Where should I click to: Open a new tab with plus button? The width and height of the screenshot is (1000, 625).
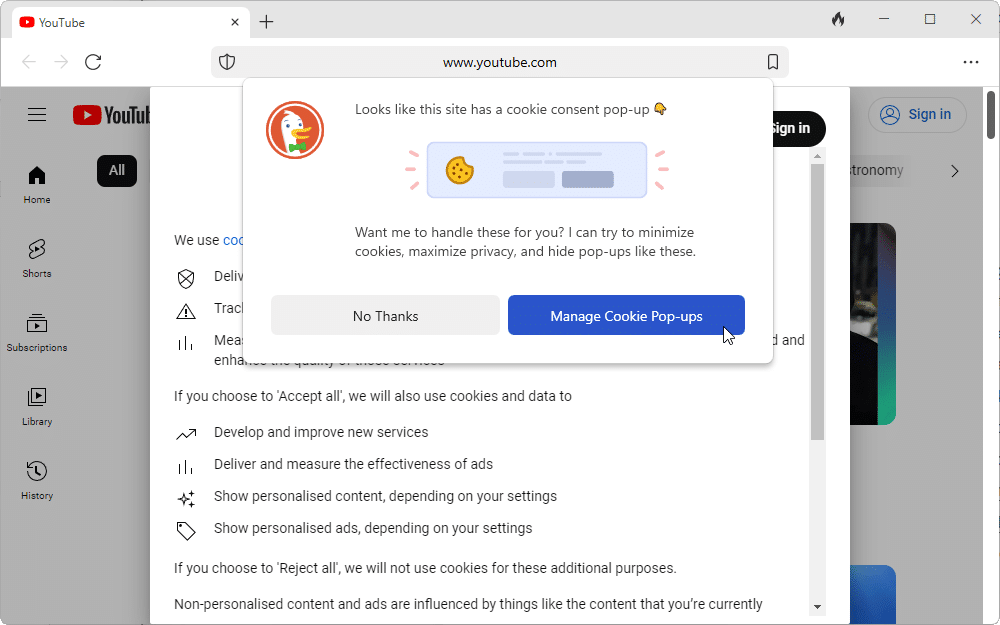tap(266, 22)
